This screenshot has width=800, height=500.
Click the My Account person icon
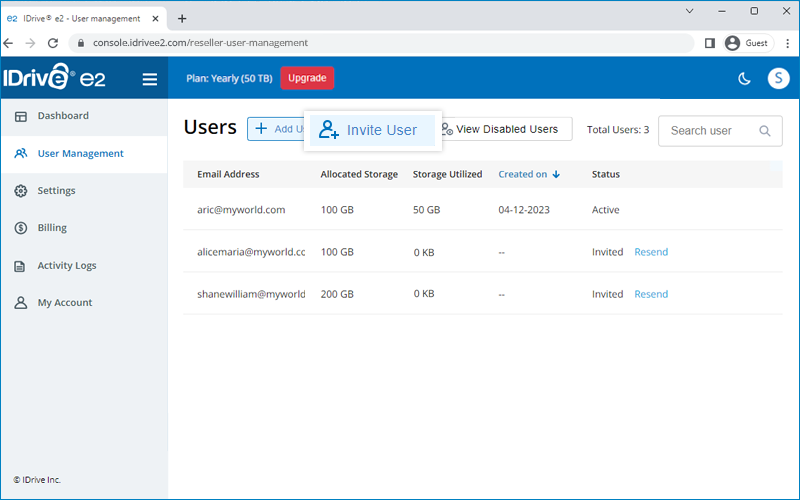tap(20, 303)
